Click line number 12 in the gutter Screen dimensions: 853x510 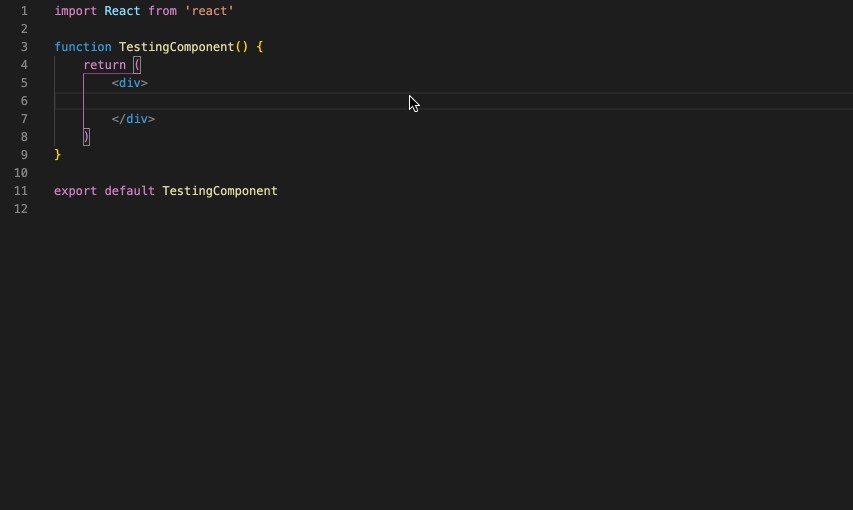click(x=21, y=209)
